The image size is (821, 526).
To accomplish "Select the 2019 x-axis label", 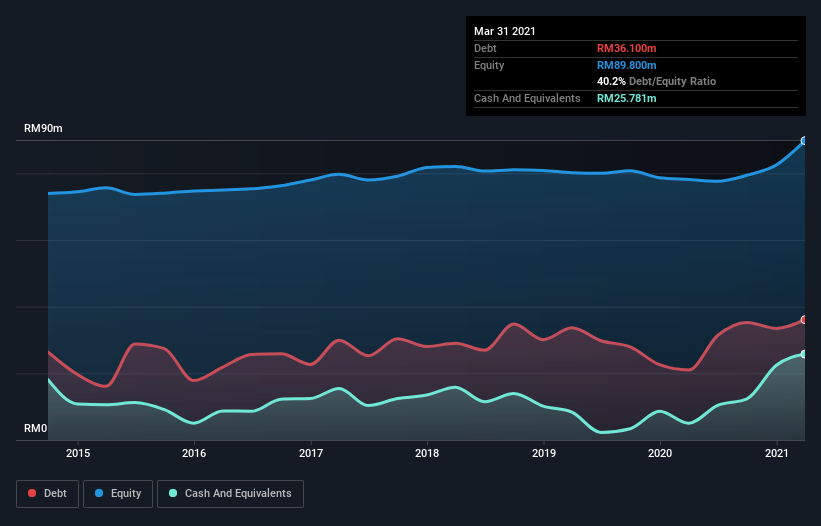I will [544, 453].
